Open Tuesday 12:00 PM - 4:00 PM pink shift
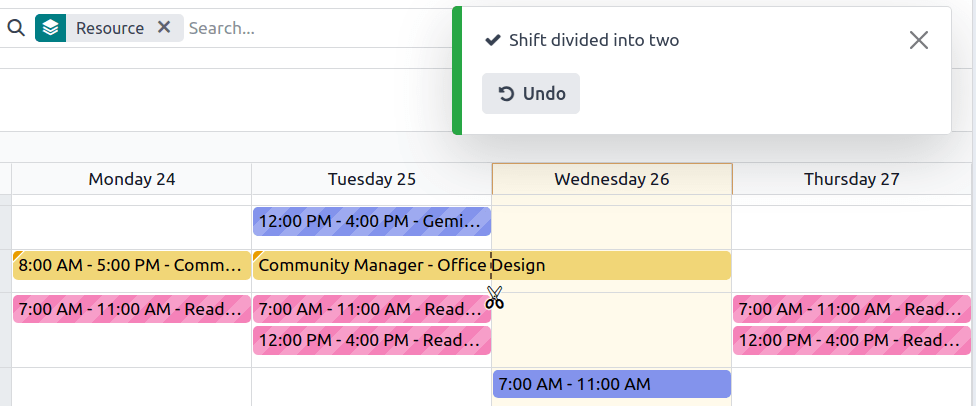The image size is (976, 406). click(x=372, y=340)
